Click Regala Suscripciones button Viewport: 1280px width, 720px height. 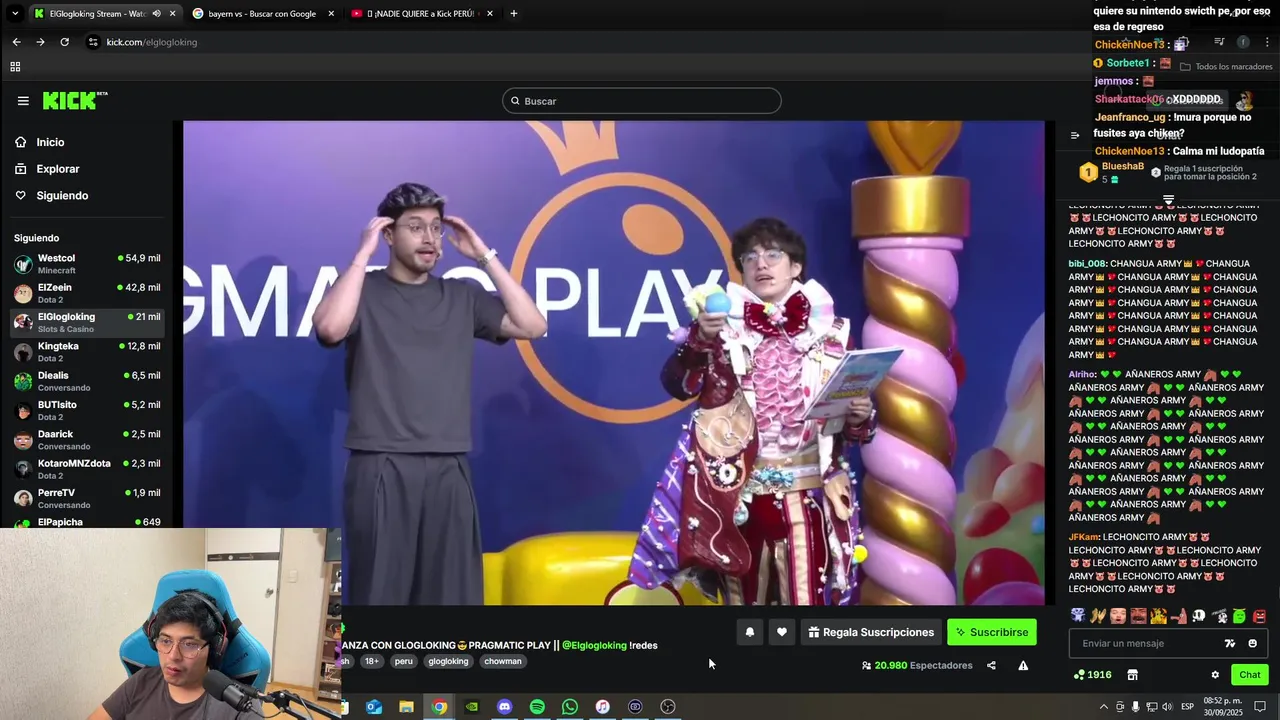coord(871,632)
